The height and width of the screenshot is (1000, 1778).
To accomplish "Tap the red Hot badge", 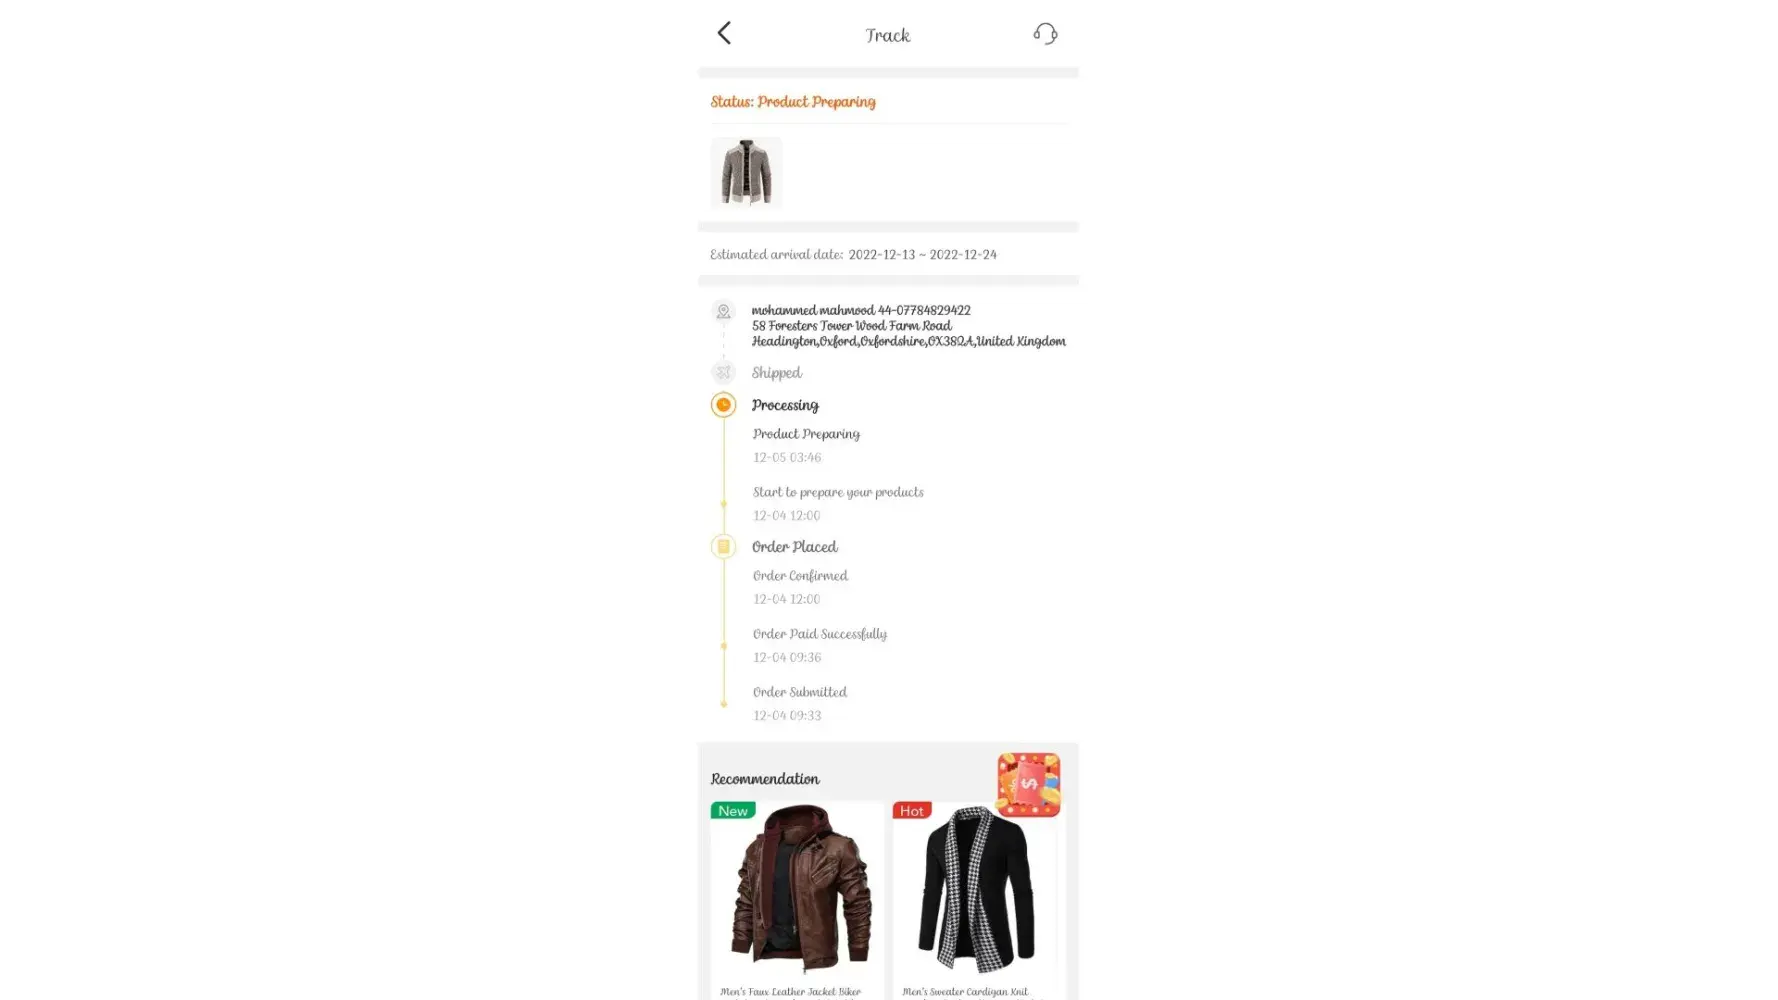I will [912, 811].
